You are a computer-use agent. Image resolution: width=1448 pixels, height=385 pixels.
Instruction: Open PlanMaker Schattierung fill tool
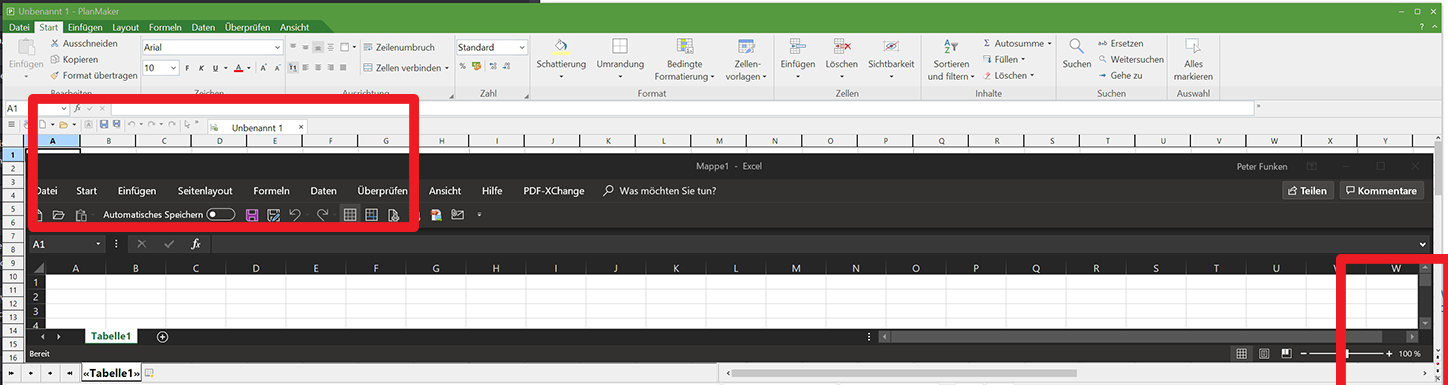pos(560,58)
